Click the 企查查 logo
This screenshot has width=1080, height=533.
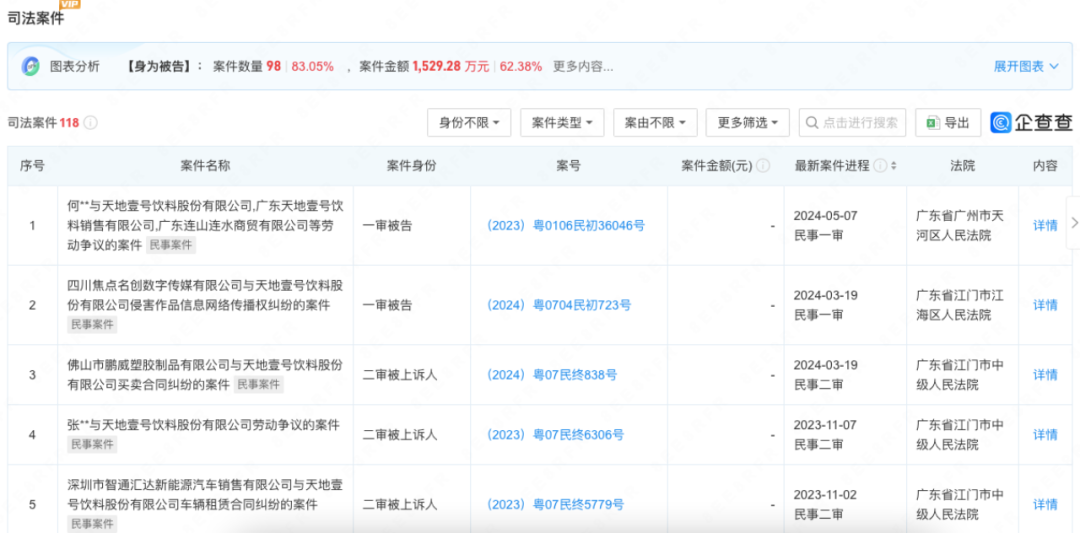1031,123
